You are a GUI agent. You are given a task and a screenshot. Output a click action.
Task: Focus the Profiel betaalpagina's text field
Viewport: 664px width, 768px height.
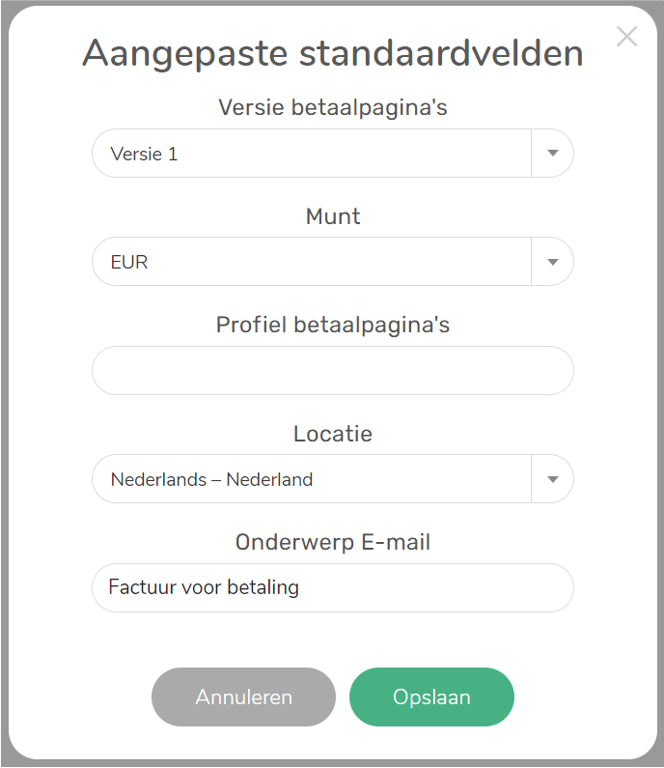[x=332, y=371]
